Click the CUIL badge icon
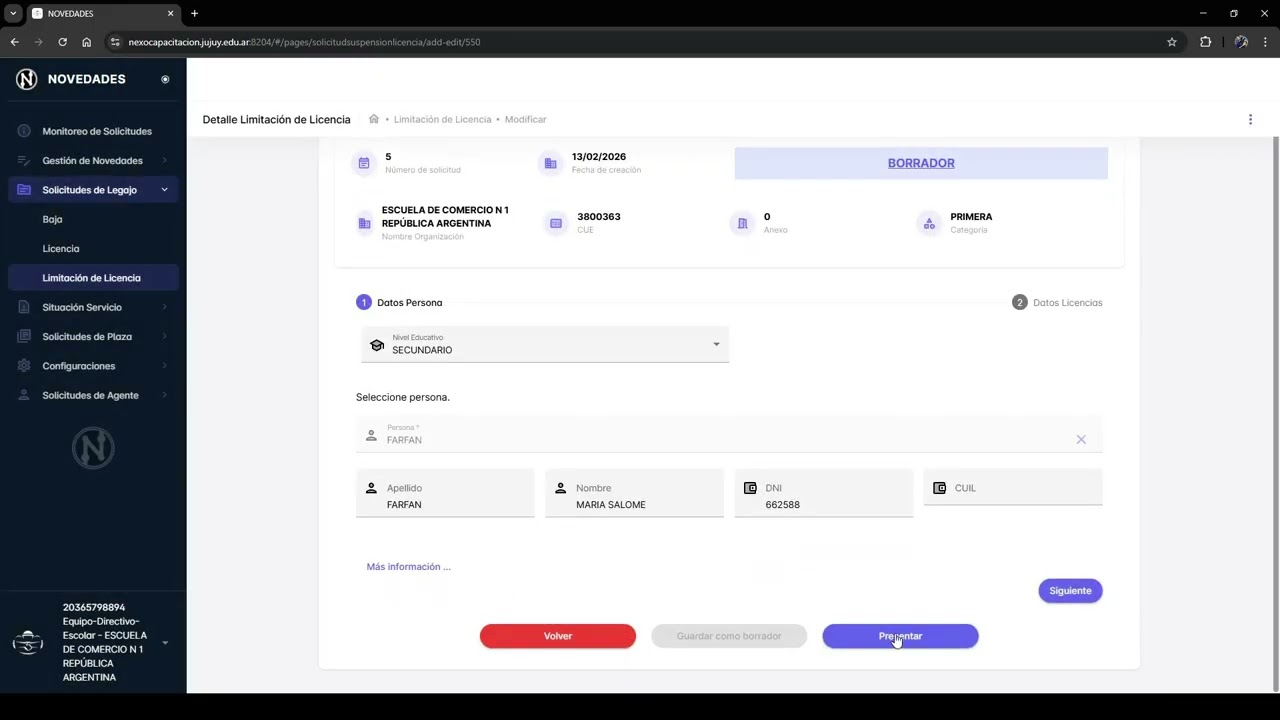The image size is (1280, 720). 939,488
